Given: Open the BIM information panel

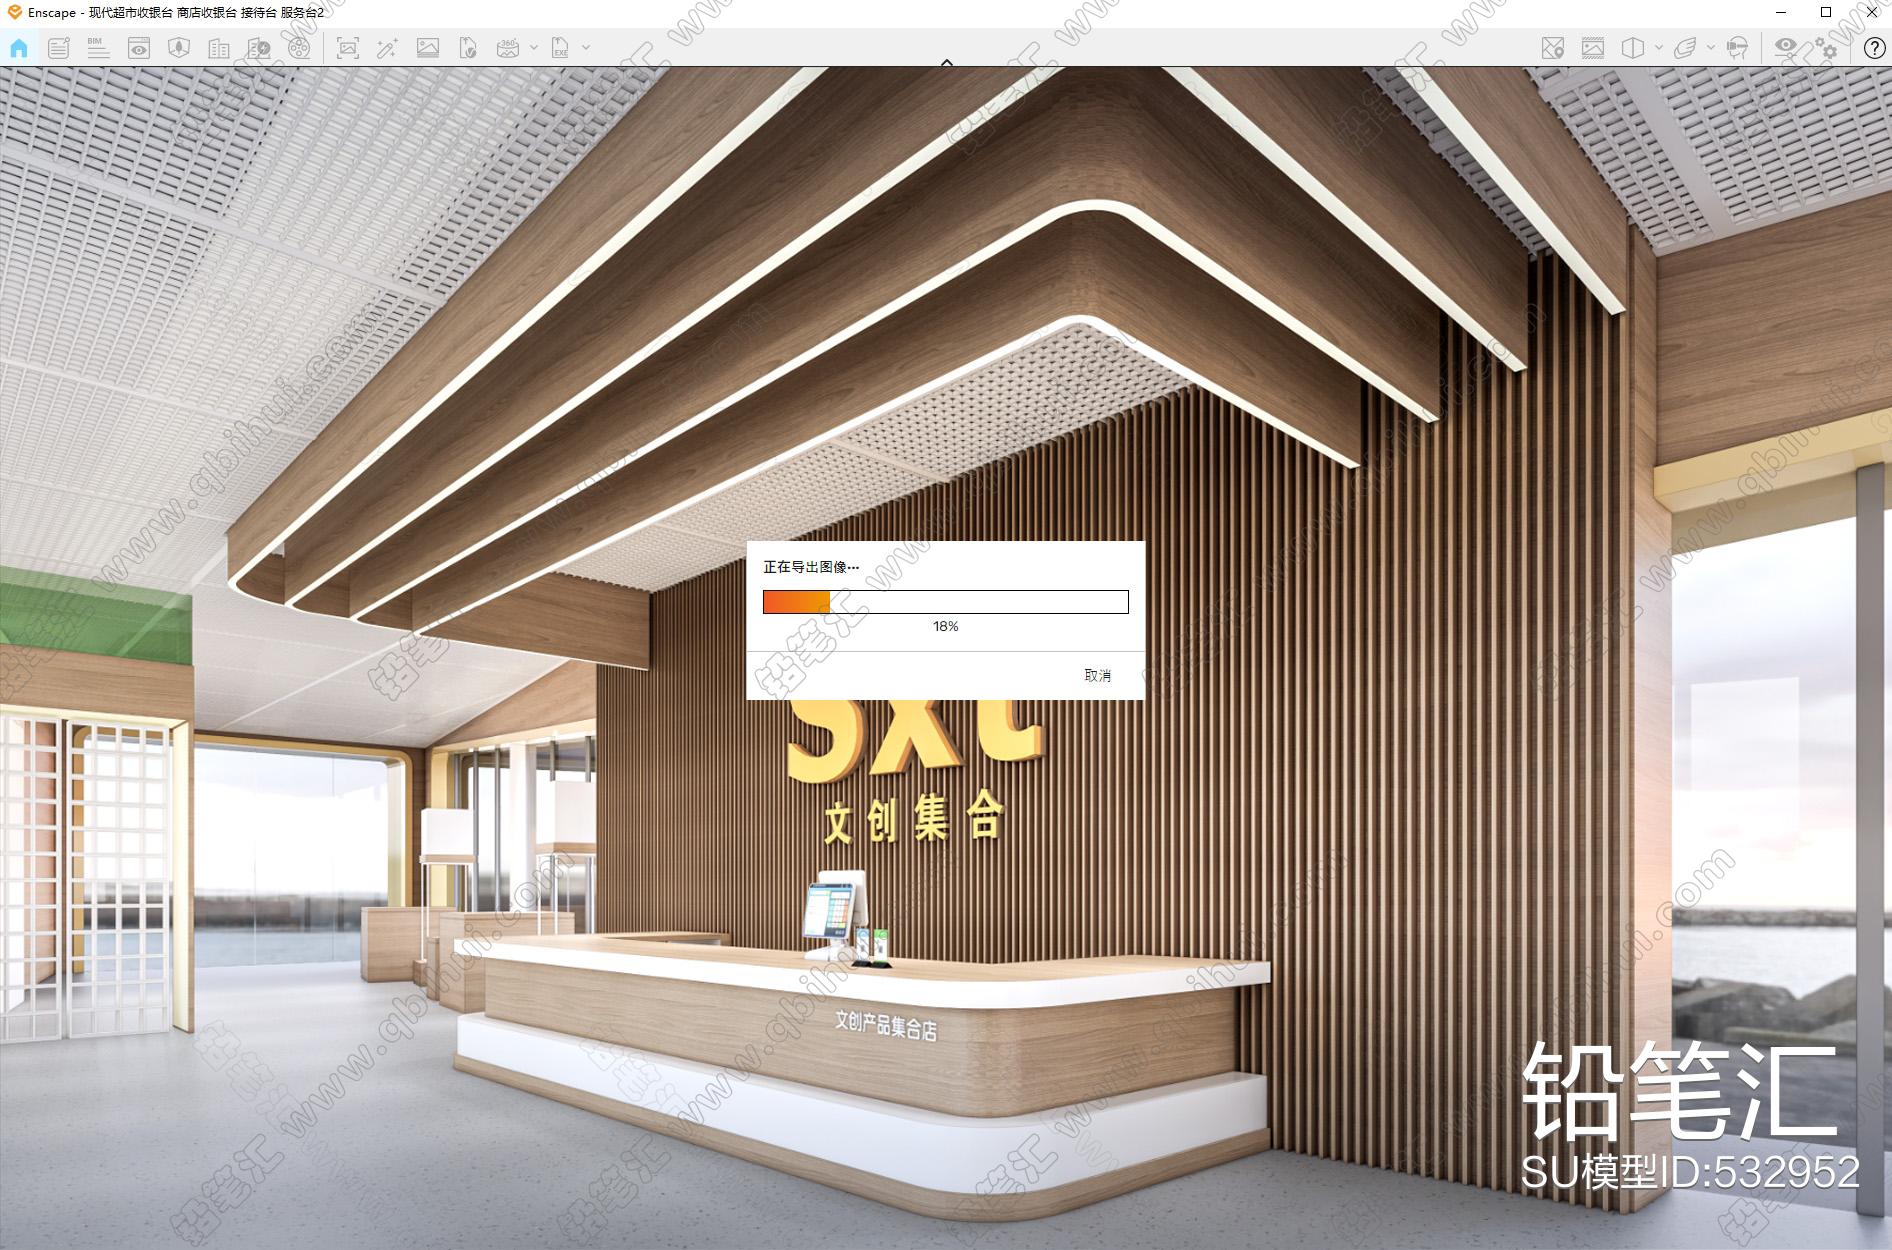Looking at the screenshot, I should point(98,47).
